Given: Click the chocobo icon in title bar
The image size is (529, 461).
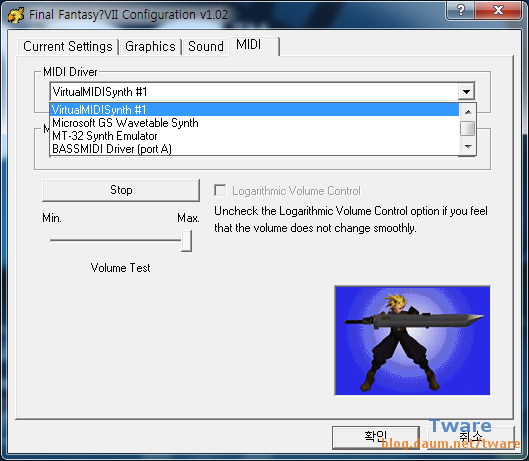Looking at the screenshot, I should (x=16, y=15).
